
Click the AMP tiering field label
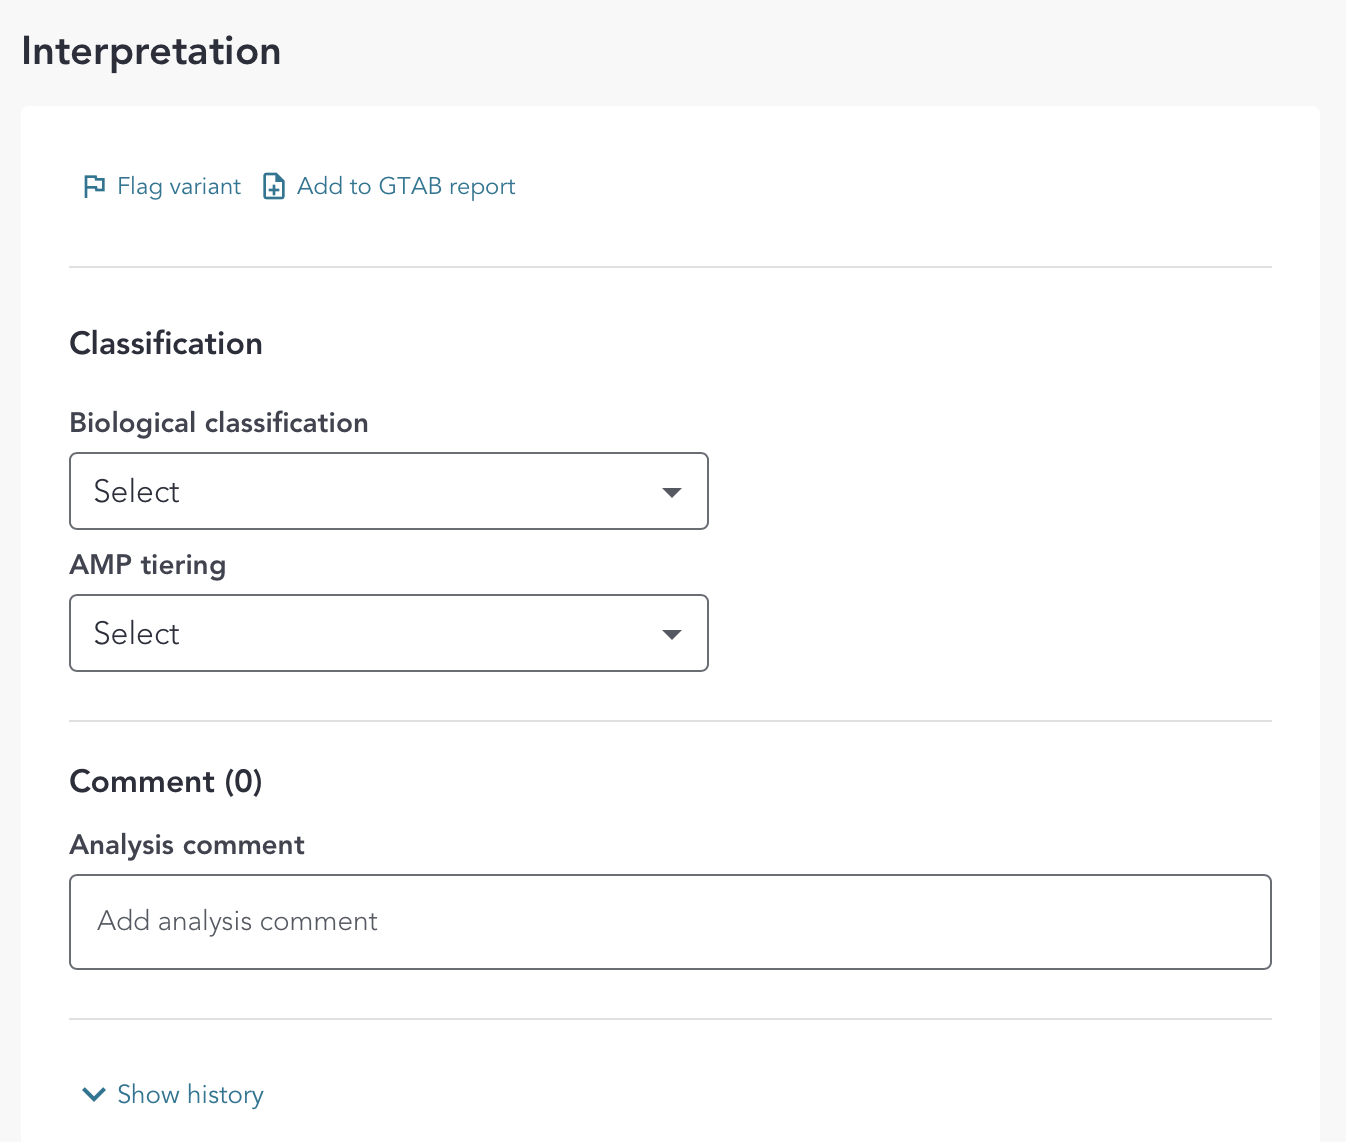point(148,565)
